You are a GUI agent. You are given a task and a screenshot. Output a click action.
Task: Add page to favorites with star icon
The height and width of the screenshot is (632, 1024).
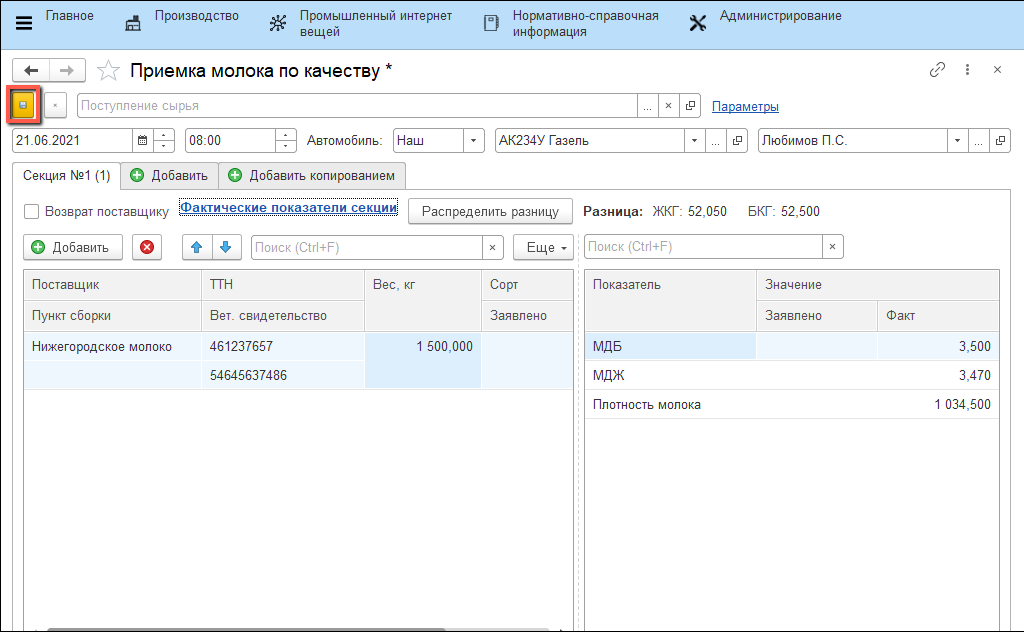click(x=110, y=71)
